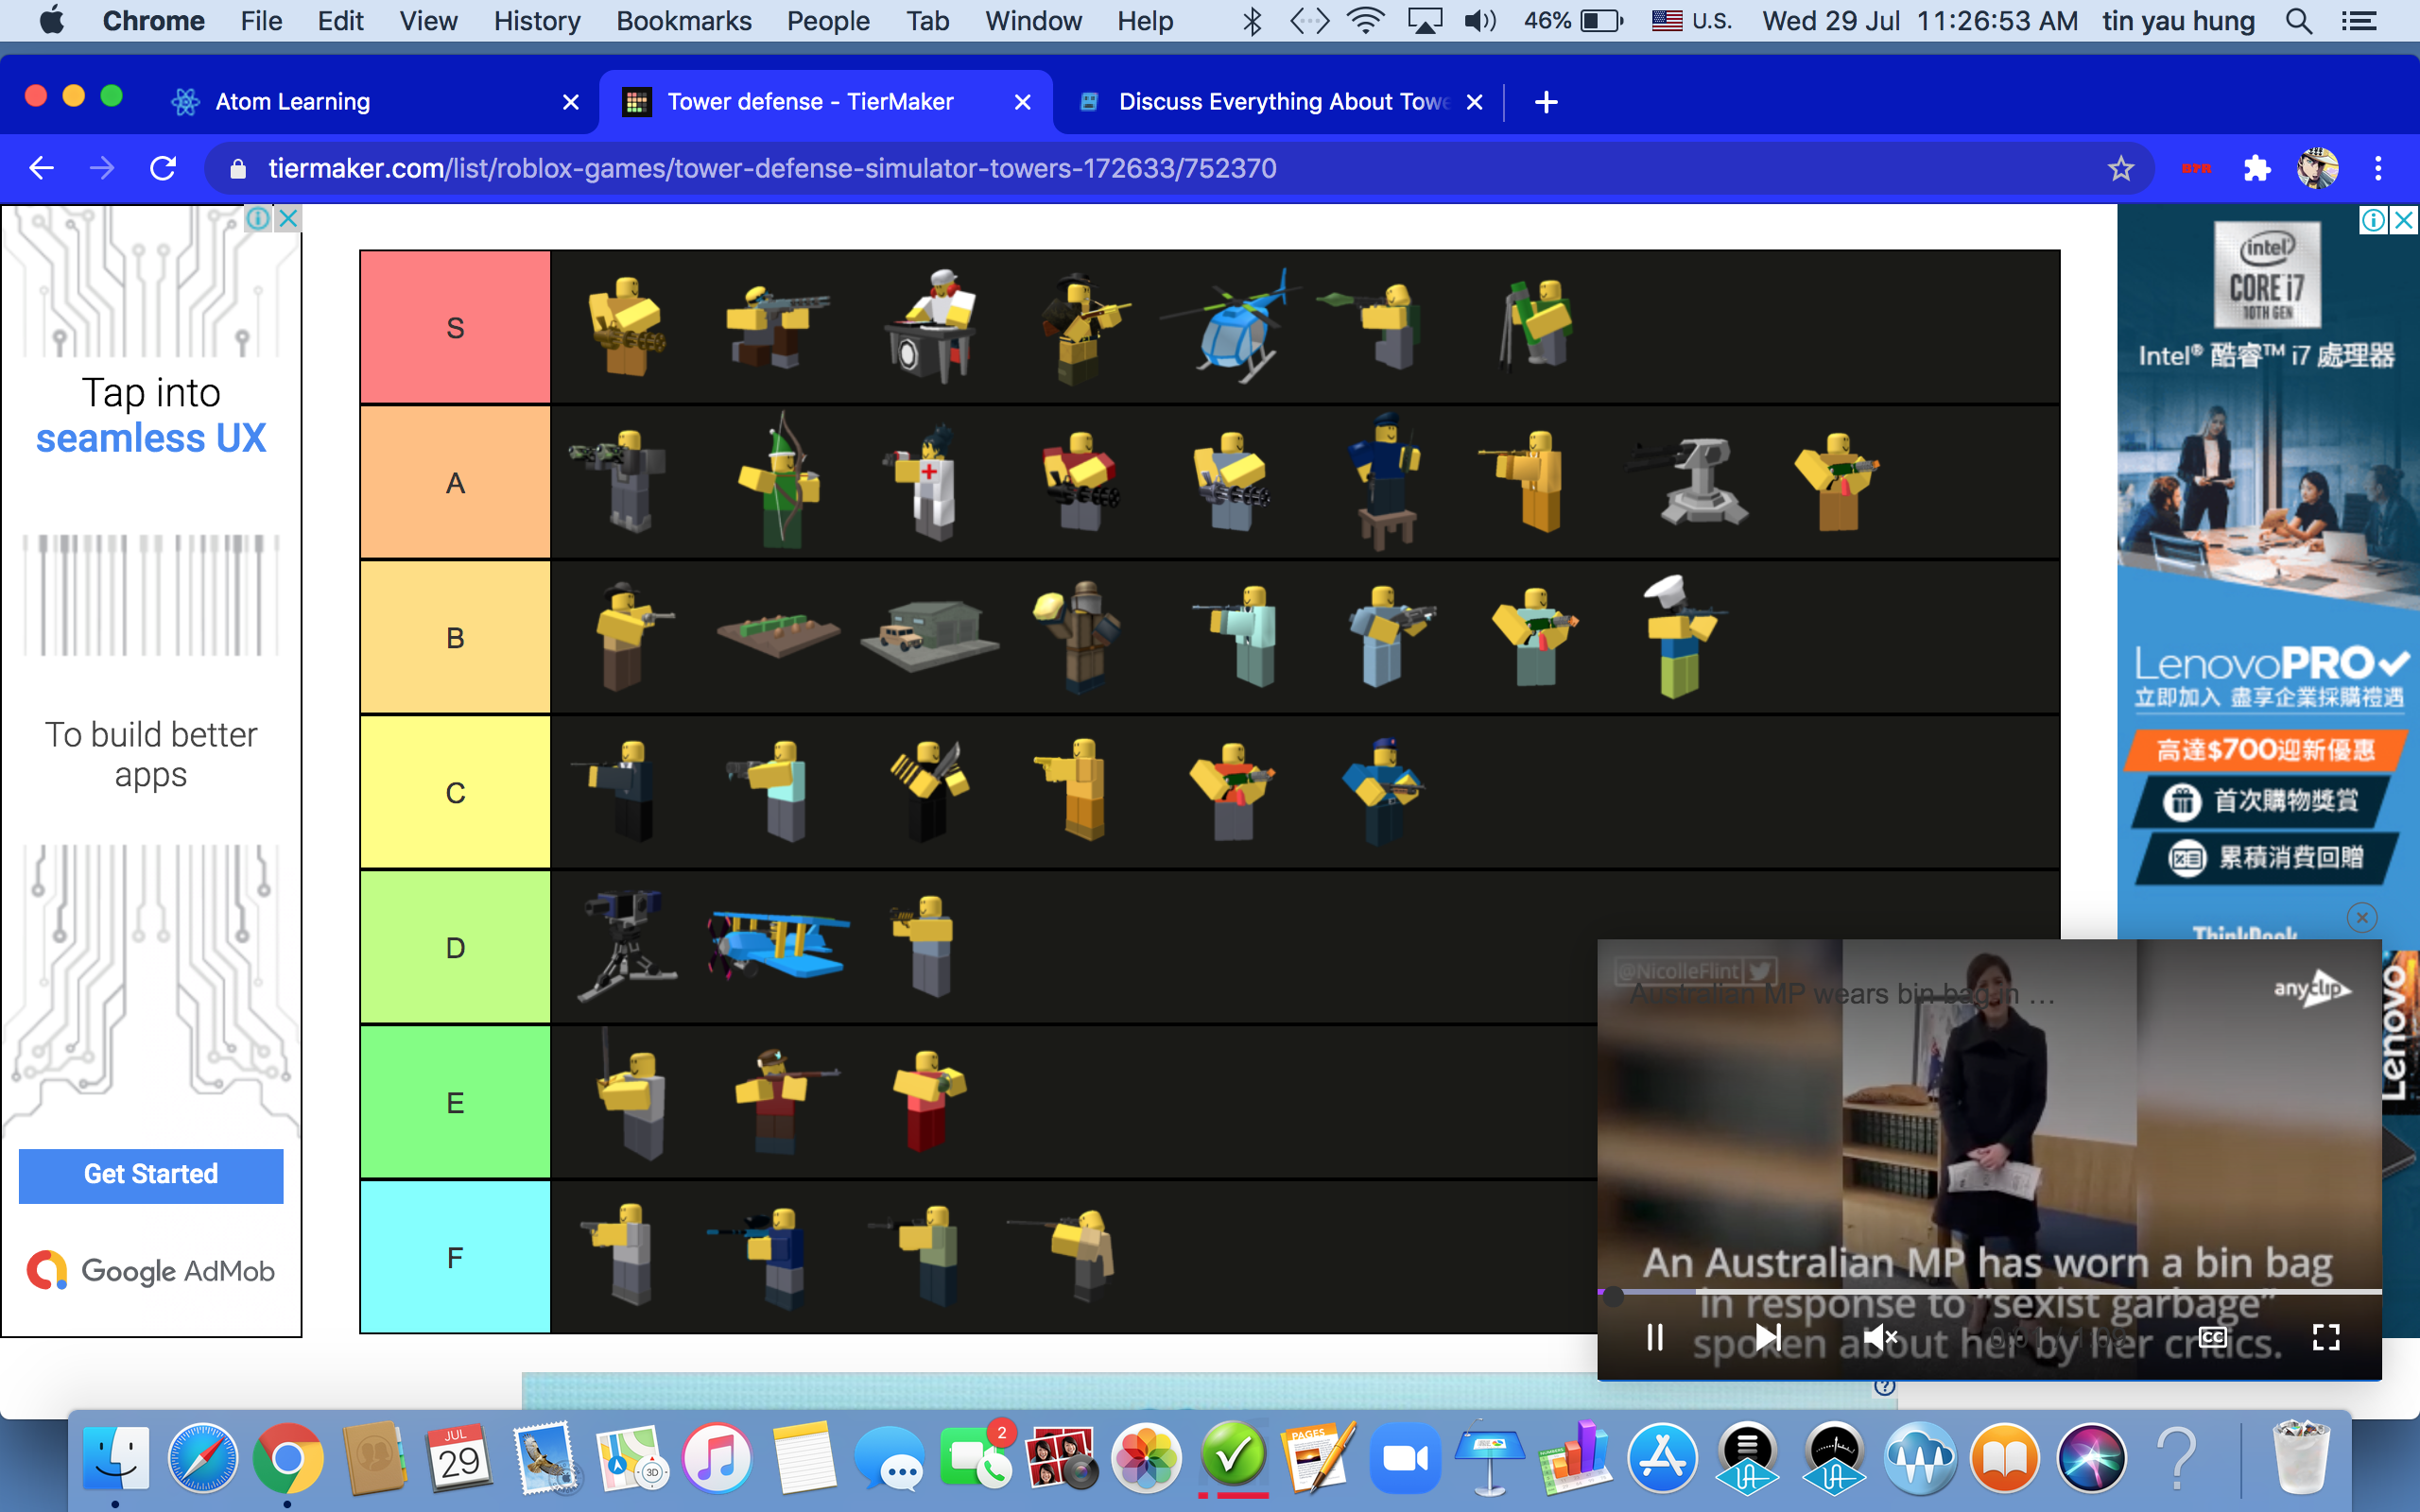2420x1512 pixels.
Task: Click the Get Started ad button
Action: 151,1174
